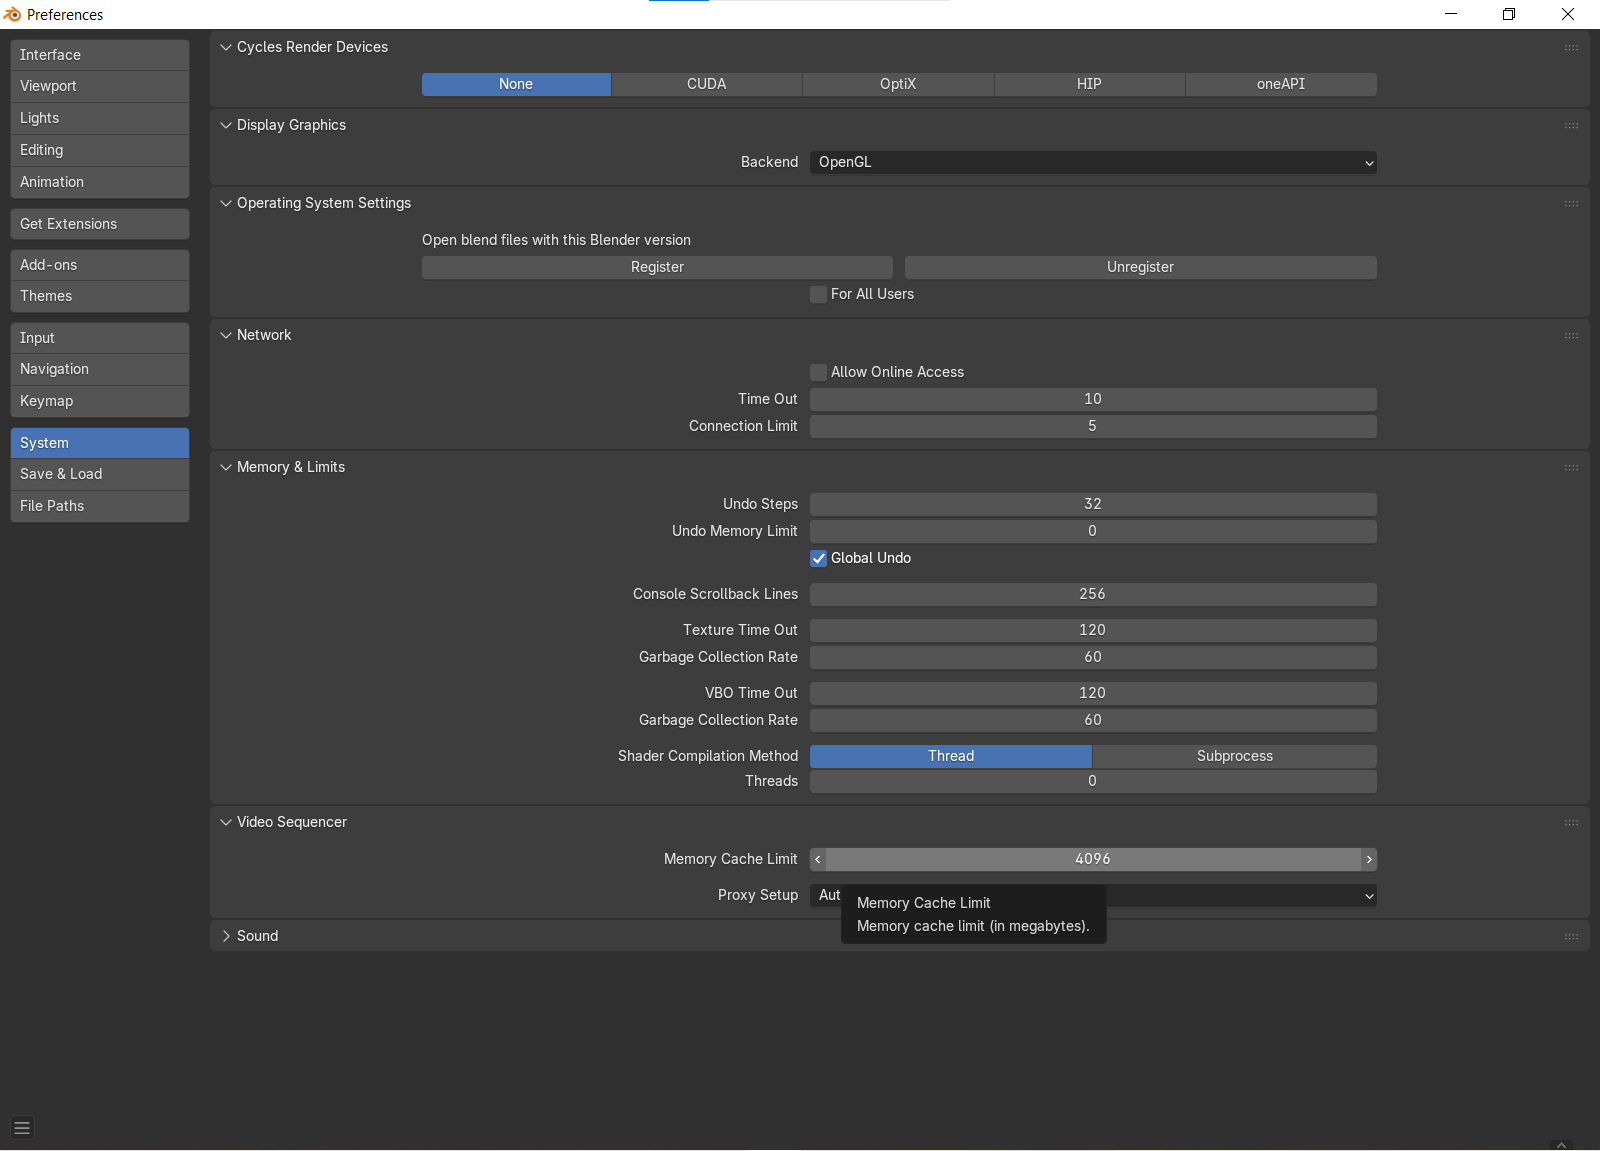The image size is (1600, 1151).
Task: Tick the Allow Online Access checkbox
Action: (x=819, y=372)
